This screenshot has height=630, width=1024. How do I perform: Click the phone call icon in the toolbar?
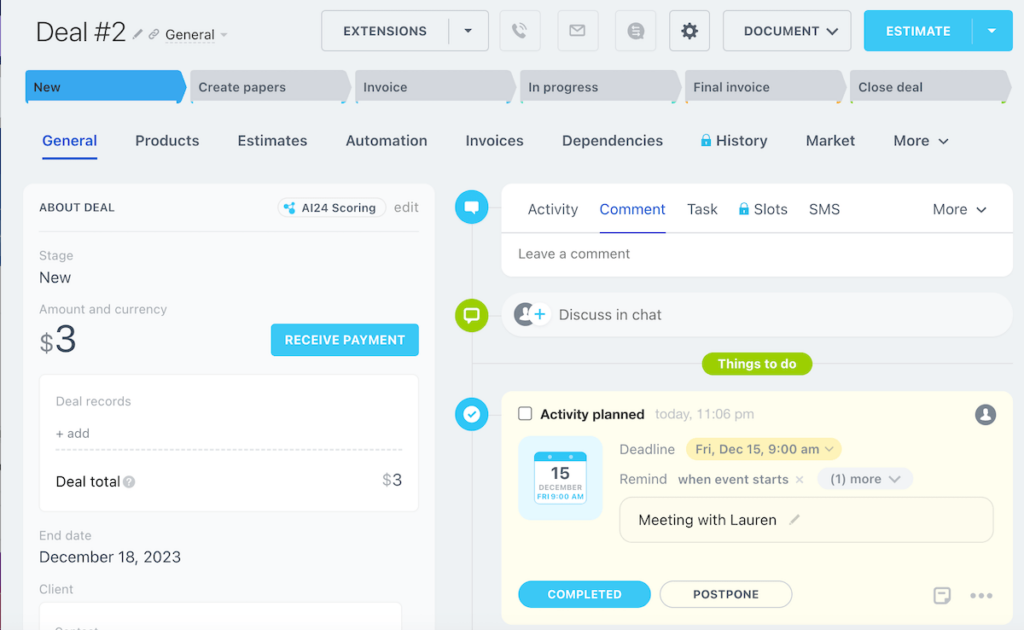click(x=519, y=30)
